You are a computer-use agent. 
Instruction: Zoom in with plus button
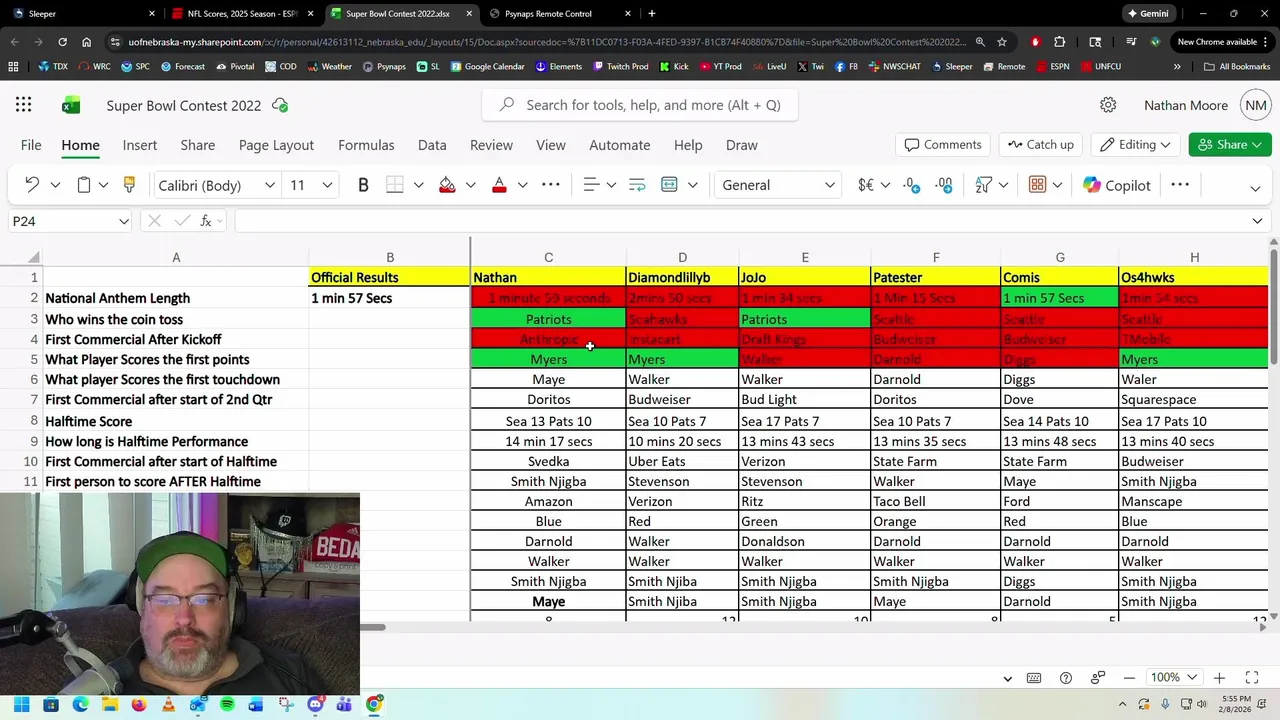(x=1219, y=678)
